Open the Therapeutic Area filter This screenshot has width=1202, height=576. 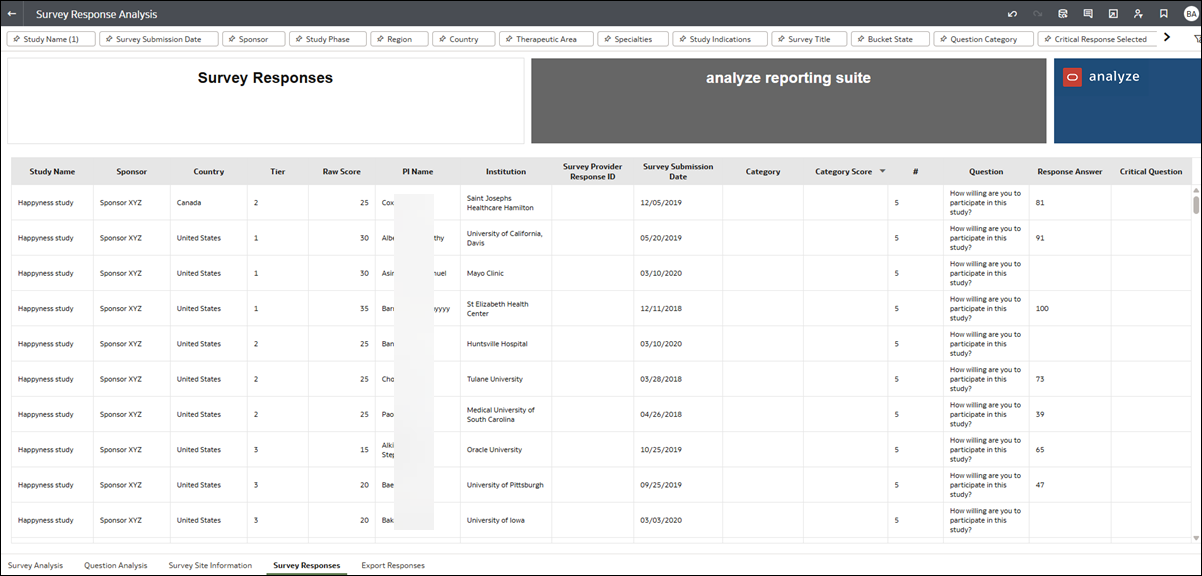point(546,39)
